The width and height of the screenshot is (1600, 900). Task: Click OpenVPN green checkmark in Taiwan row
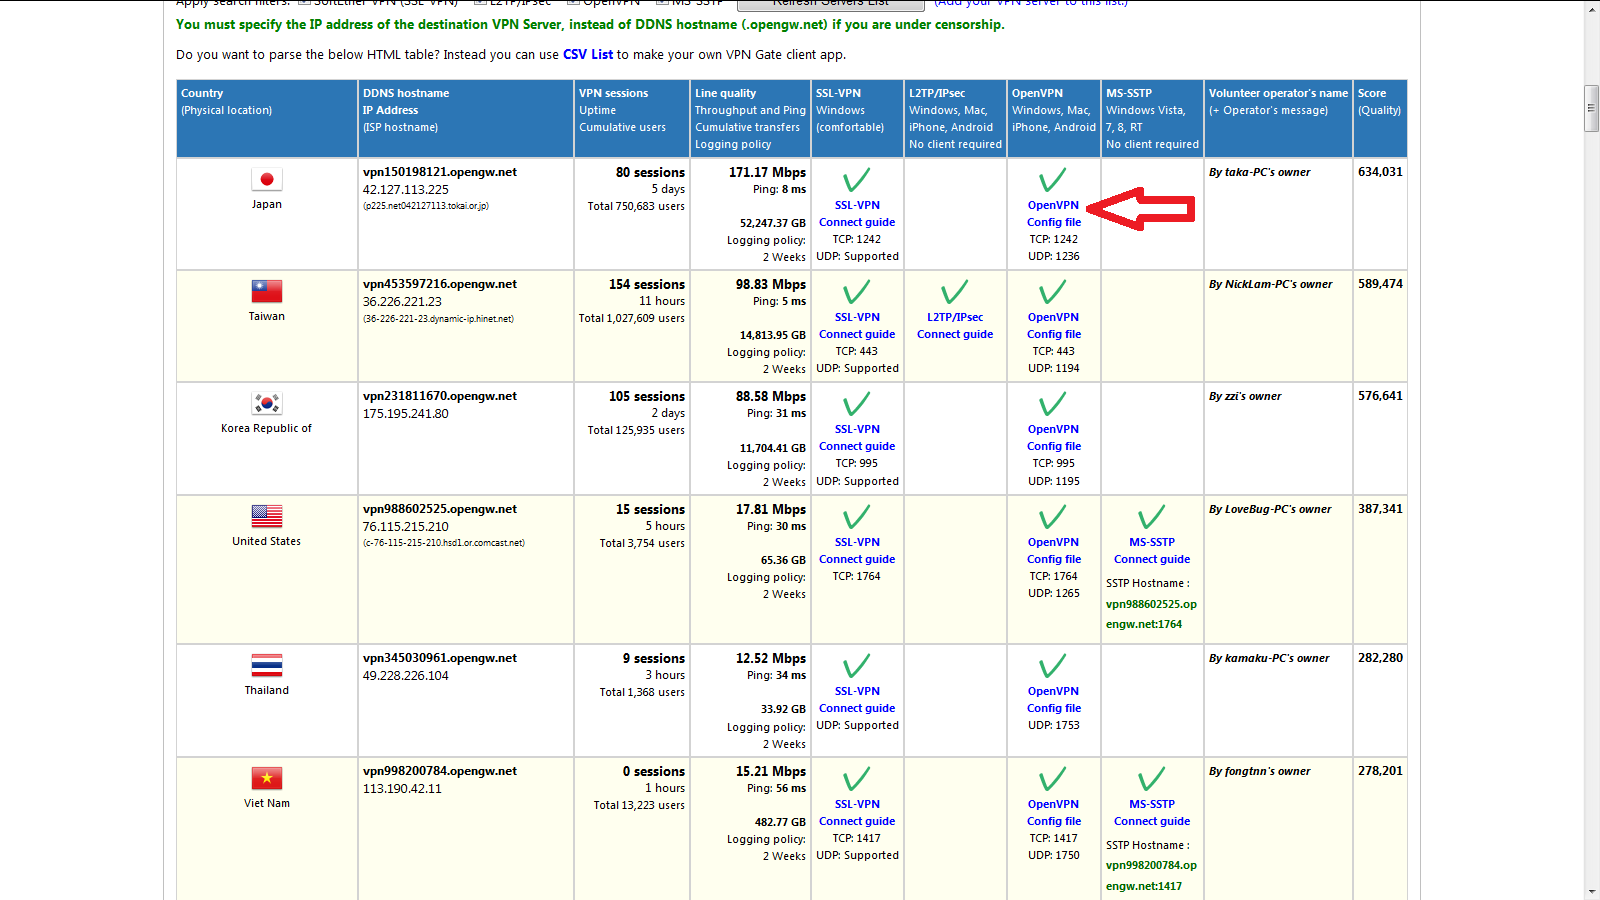coord(1052,293)
